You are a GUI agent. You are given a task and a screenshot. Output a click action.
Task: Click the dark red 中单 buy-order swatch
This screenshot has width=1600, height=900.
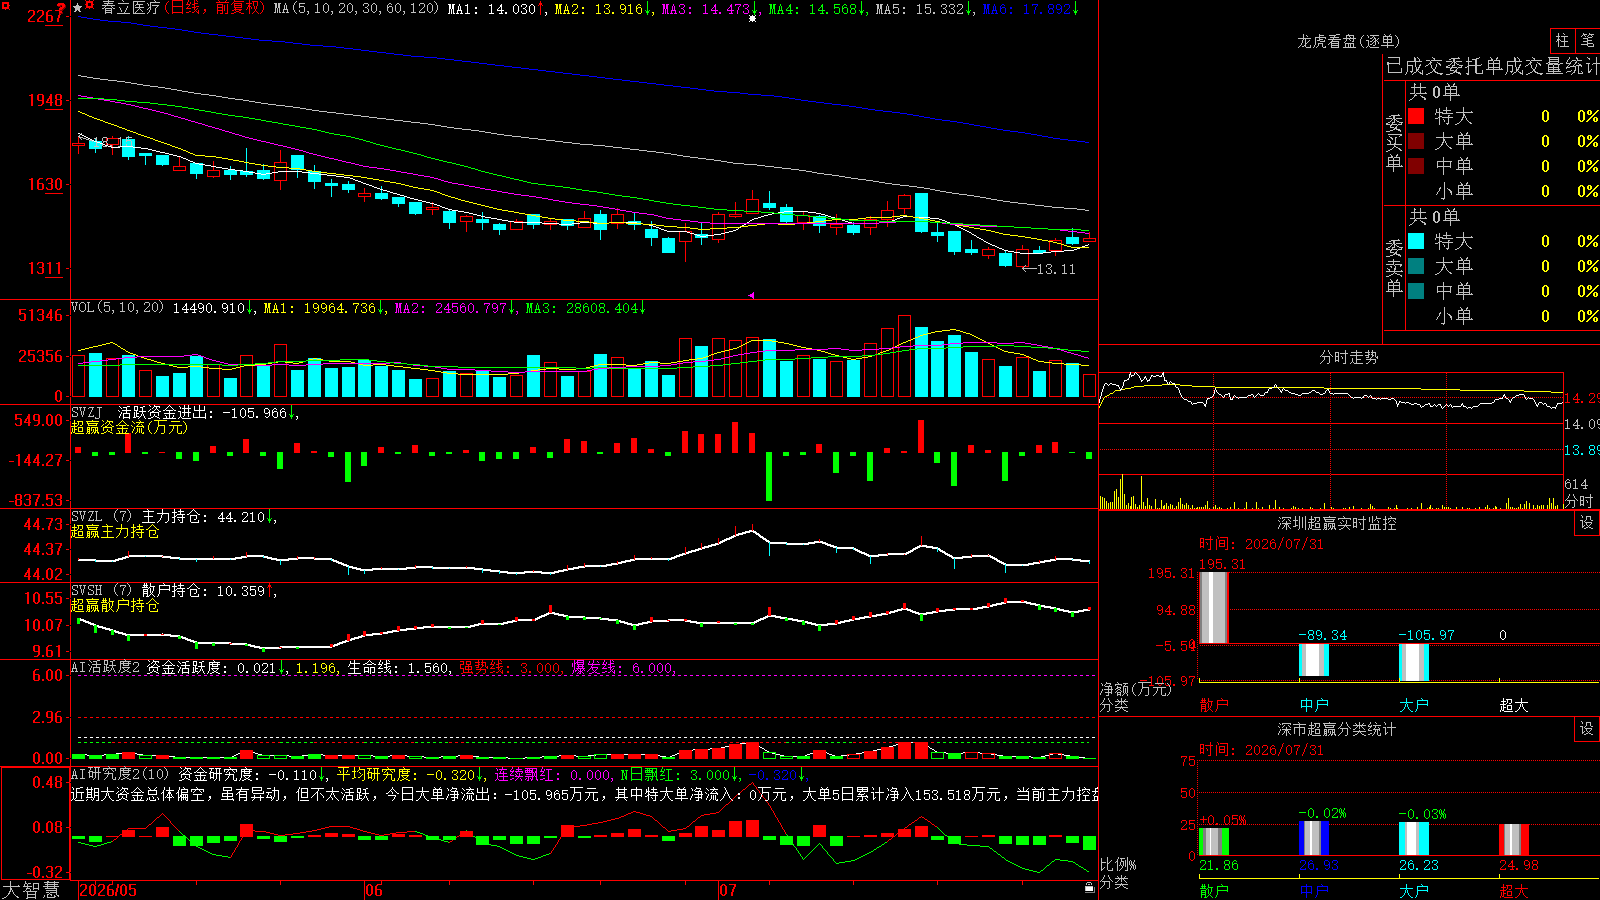pyautogui.click(x=1416, y=166)
